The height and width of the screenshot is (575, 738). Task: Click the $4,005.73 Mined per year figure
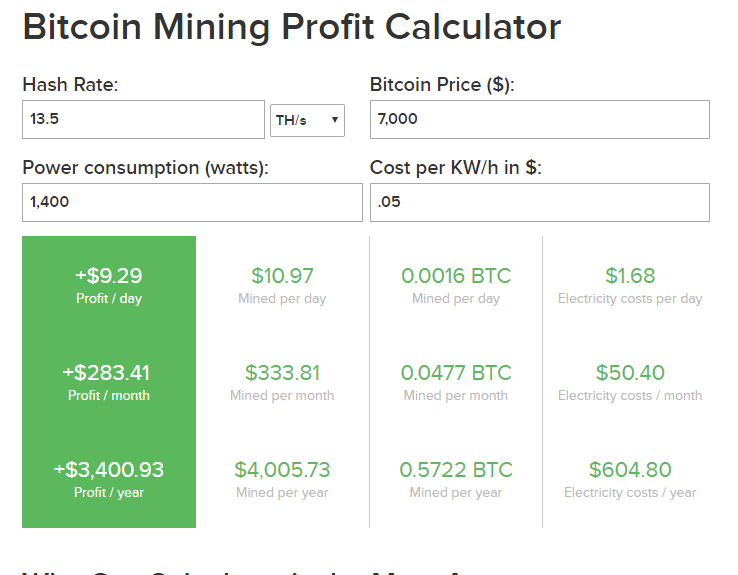point(282,470)
